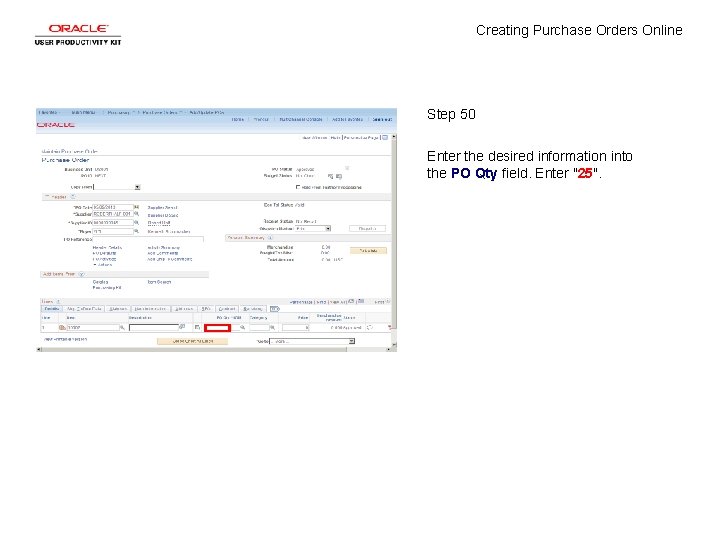Open the Dispatch Method dropdown
This screenshot has width=720, height=540.
(x=328, y=228)
